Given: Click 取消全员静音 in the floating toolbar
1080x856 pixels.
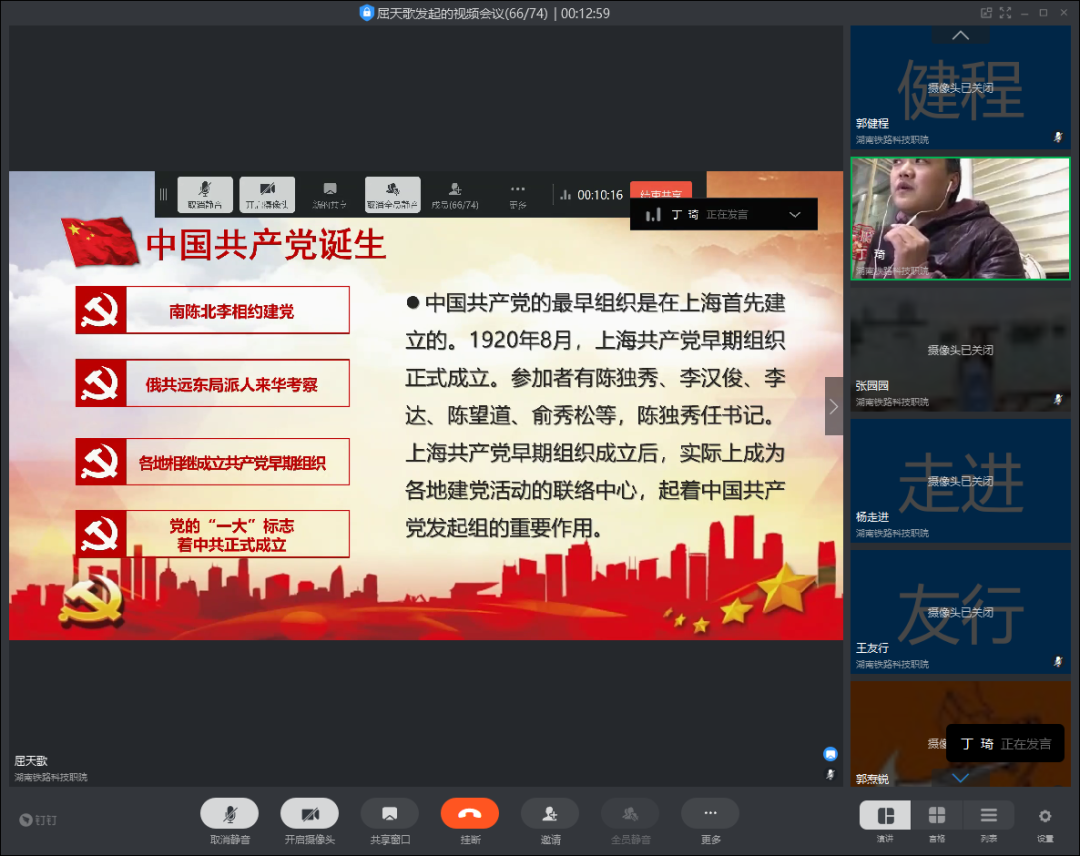Looking at the screenshot, I should tap(393, 194).
